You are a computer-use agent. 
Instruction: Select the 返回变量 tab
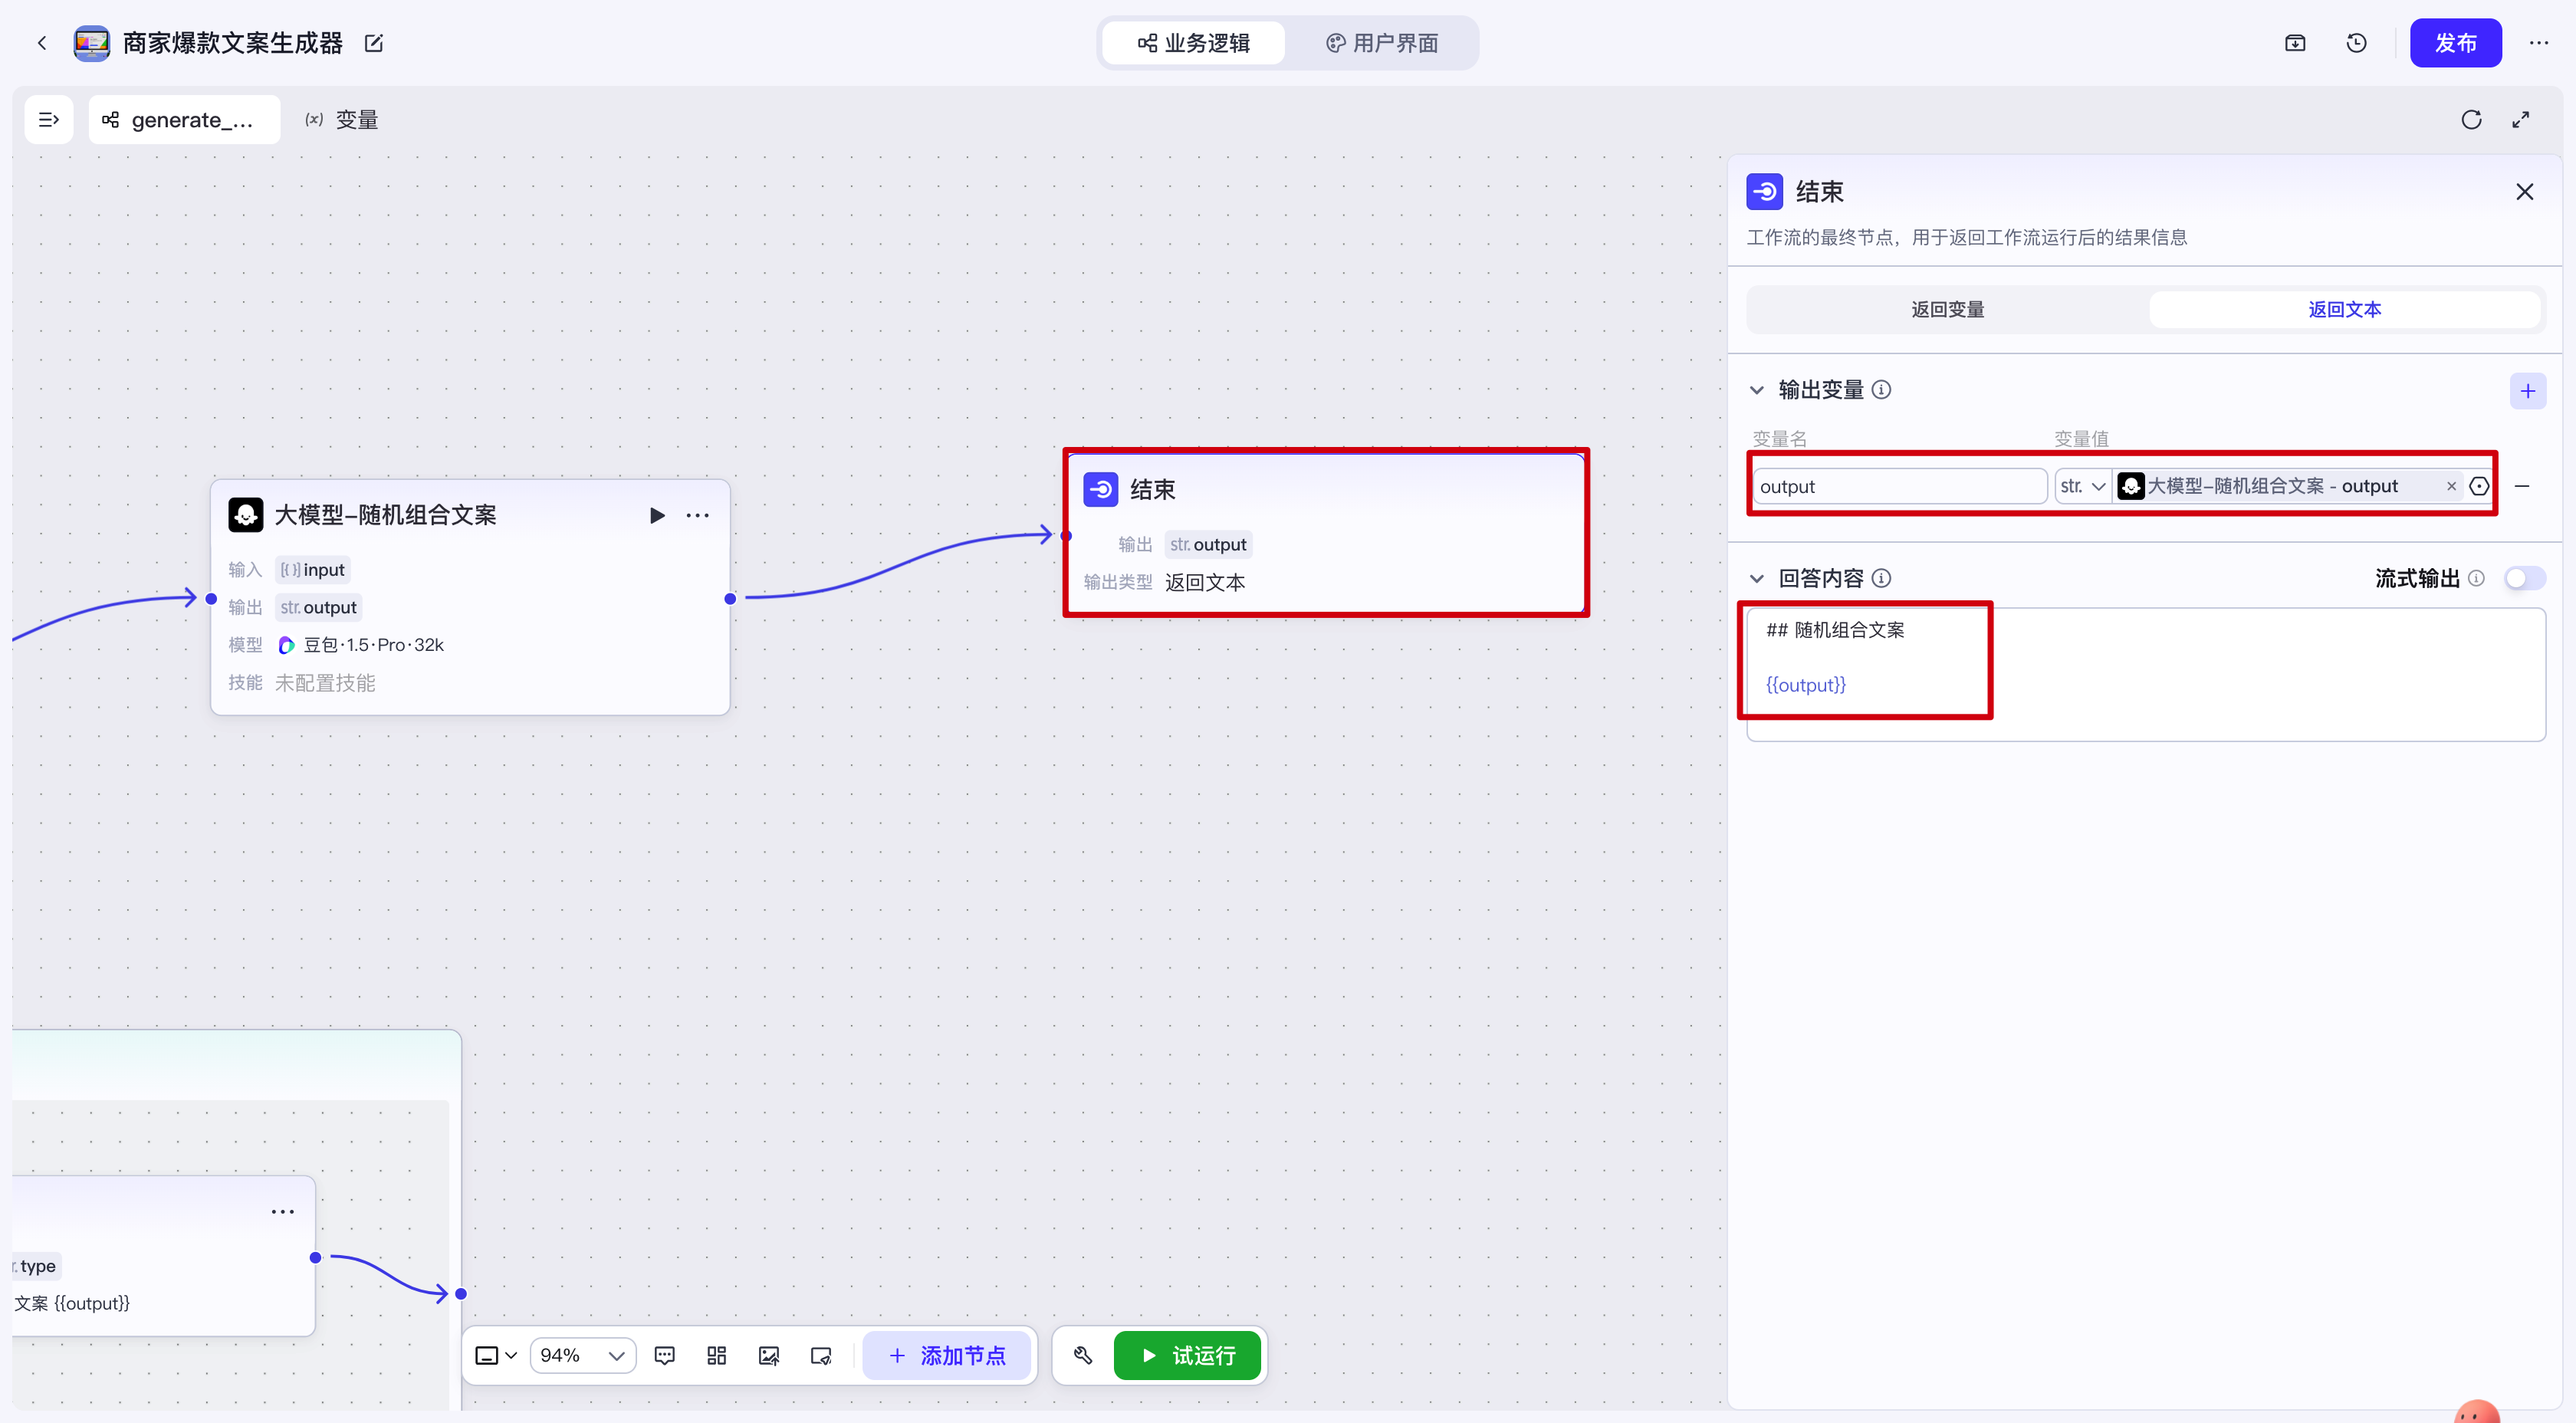click(1947, 310)
